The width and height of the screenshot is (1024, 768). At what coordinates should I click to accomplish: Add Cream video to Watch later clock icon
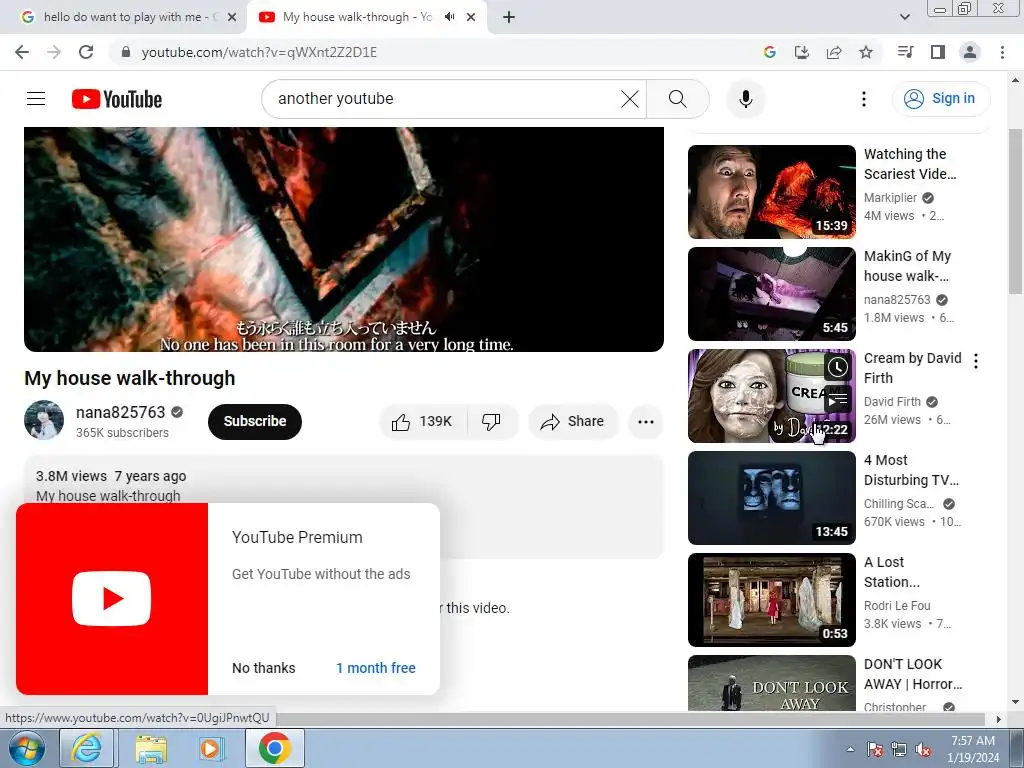click(837, 368)
